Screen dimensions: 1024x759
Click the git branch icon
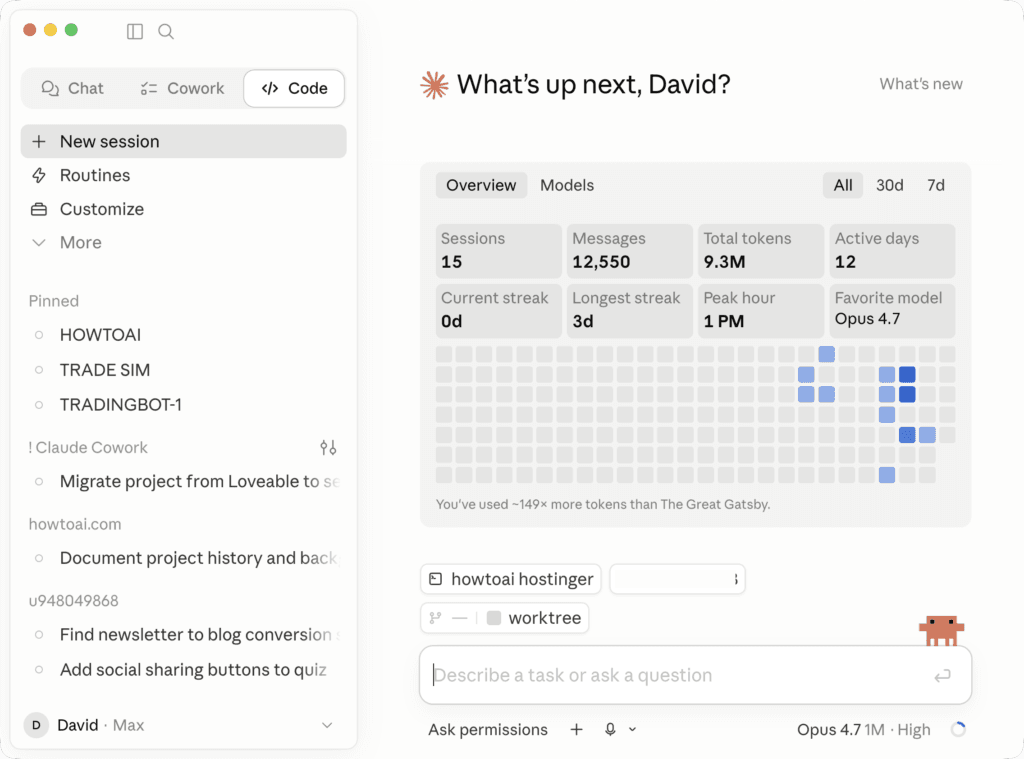coord(436,618)
